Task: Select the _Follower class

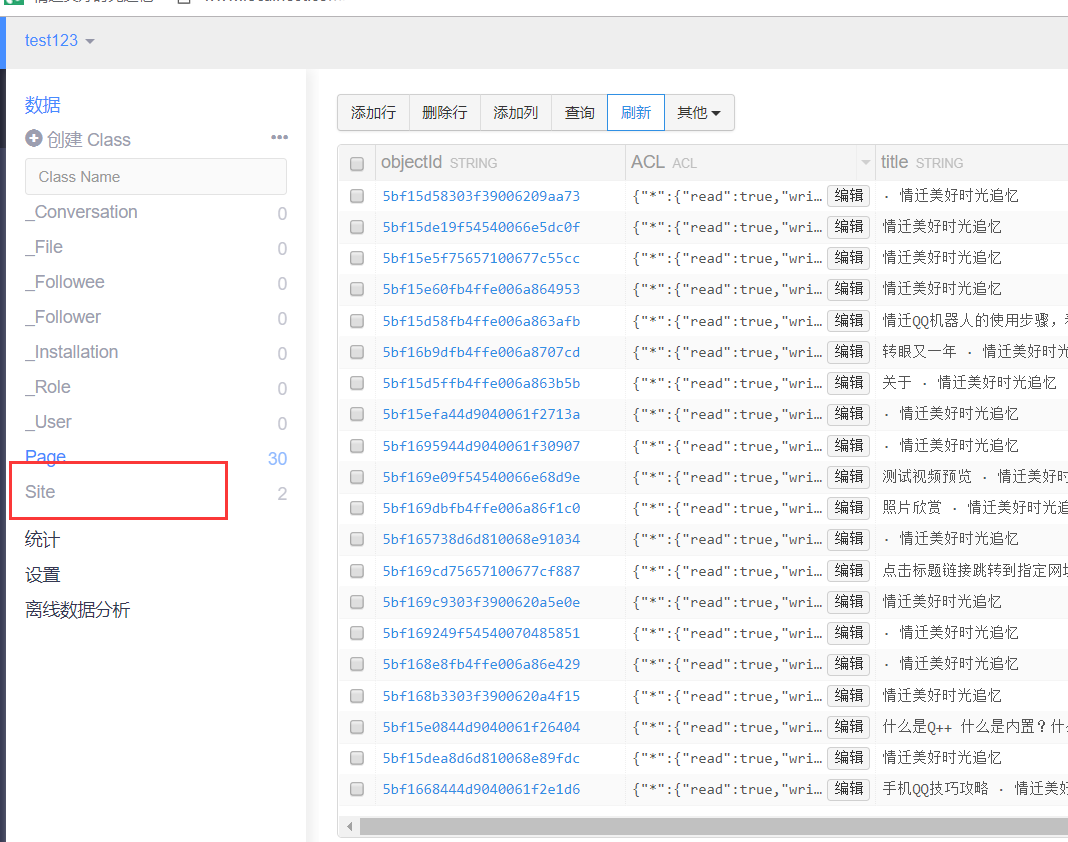Action: [63, 317]
